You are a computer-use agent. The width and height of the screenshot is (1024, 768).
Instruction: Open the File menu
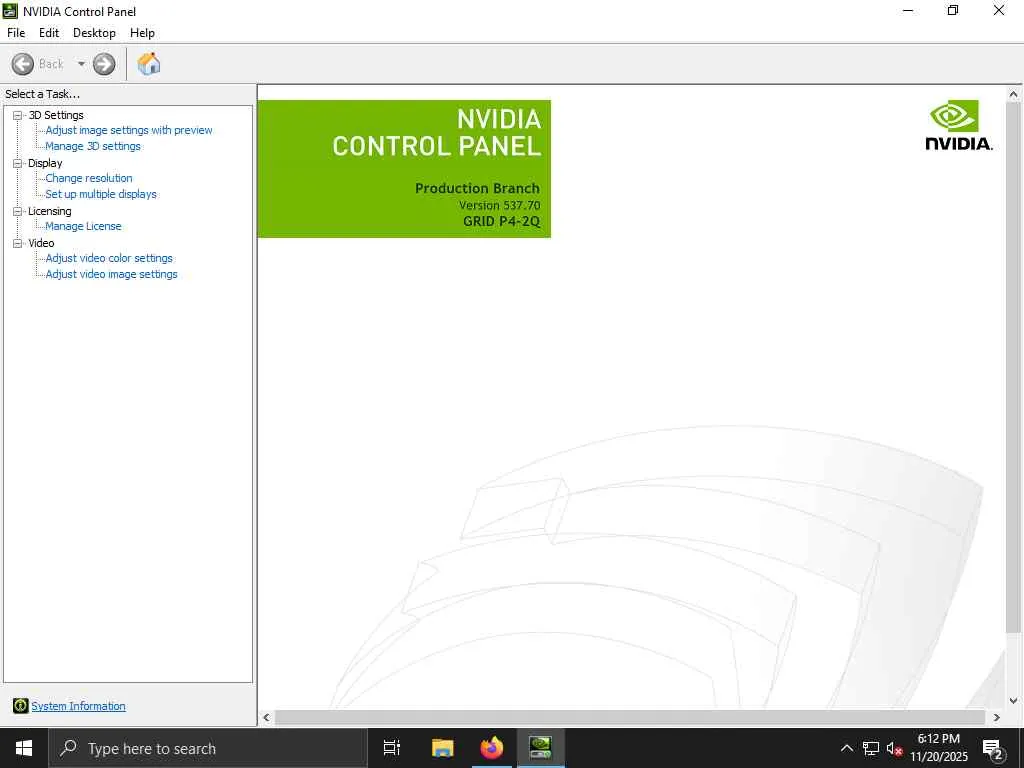[x=16, y=33]
